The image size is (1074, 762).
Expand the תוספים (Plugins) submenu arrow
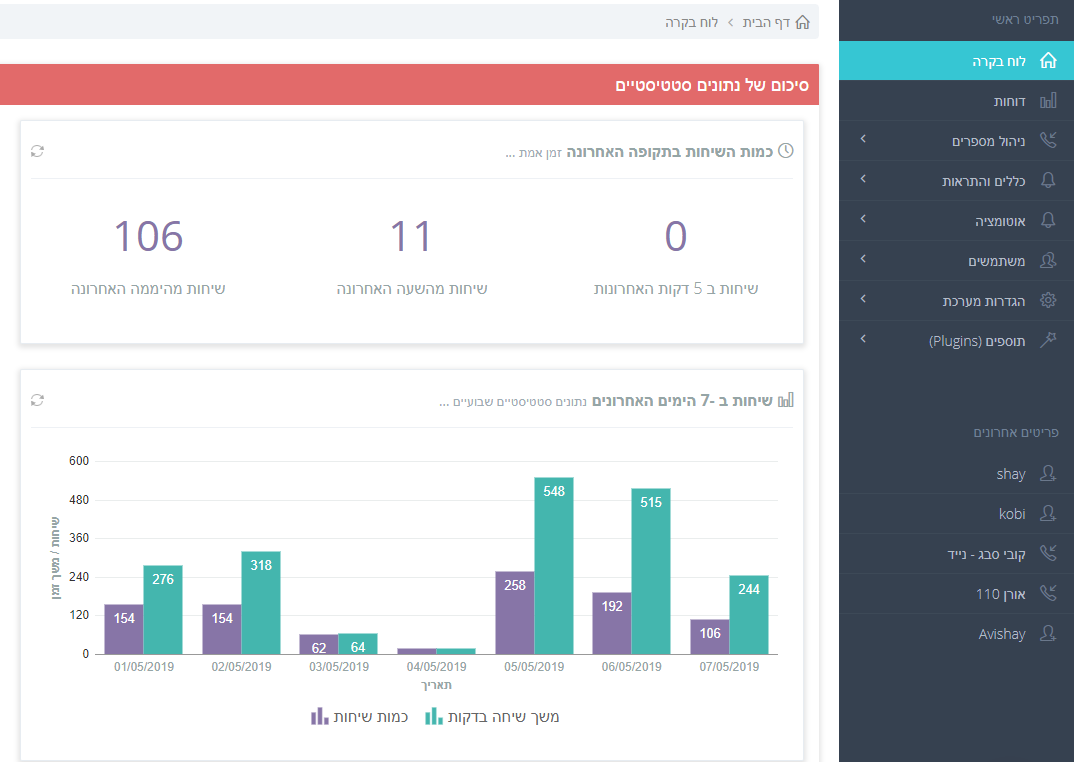pyautogui.click(x=863, y=339)
